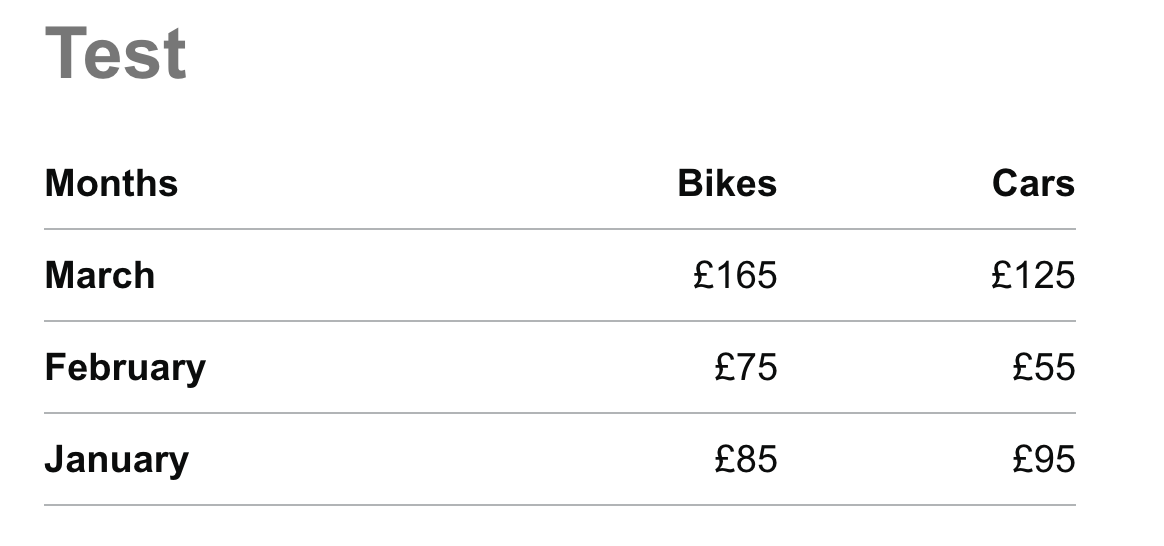Click the March row label
Image resolution: width=1164 pixels, height=546 pixels.
[100, 276]
